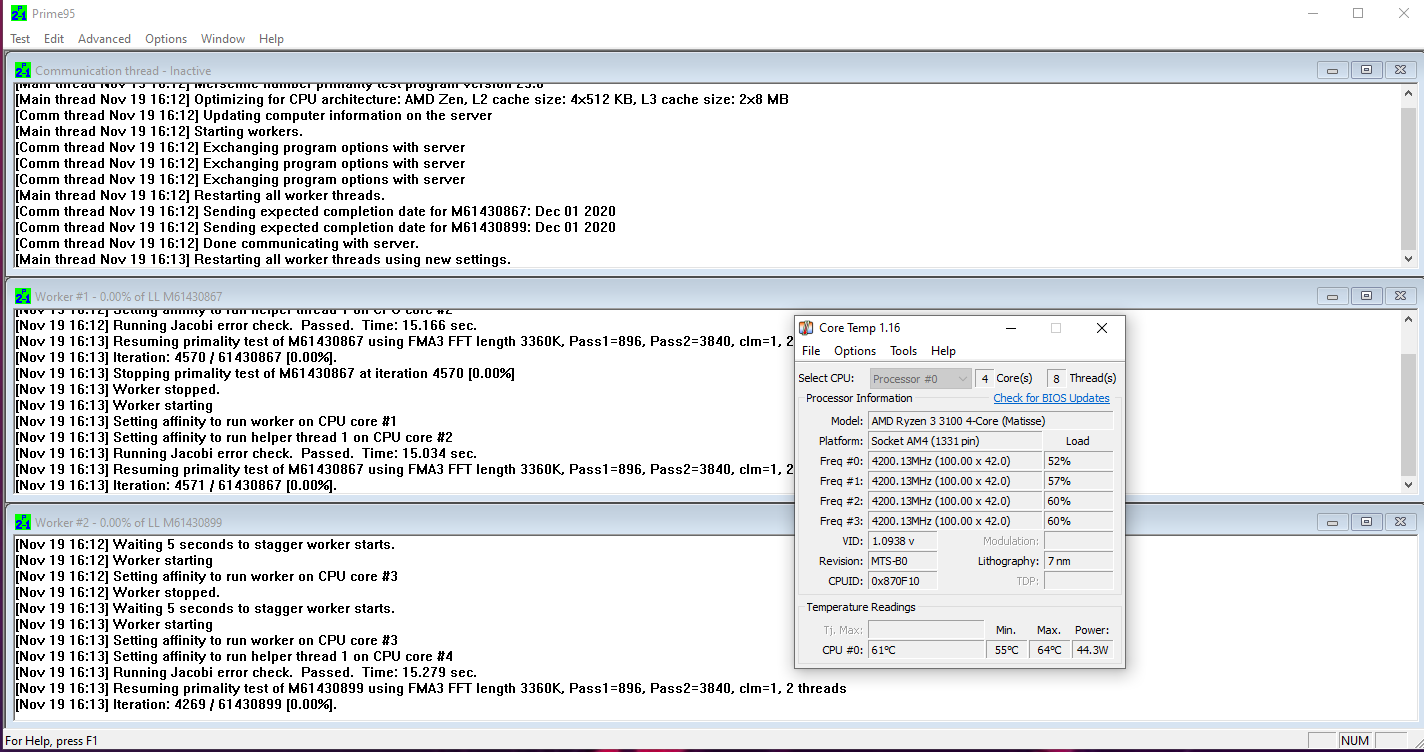Edit menu in the Prime95 menu bar
The width and height of the screenshot is (1424, 752).
tap(54, 39)
